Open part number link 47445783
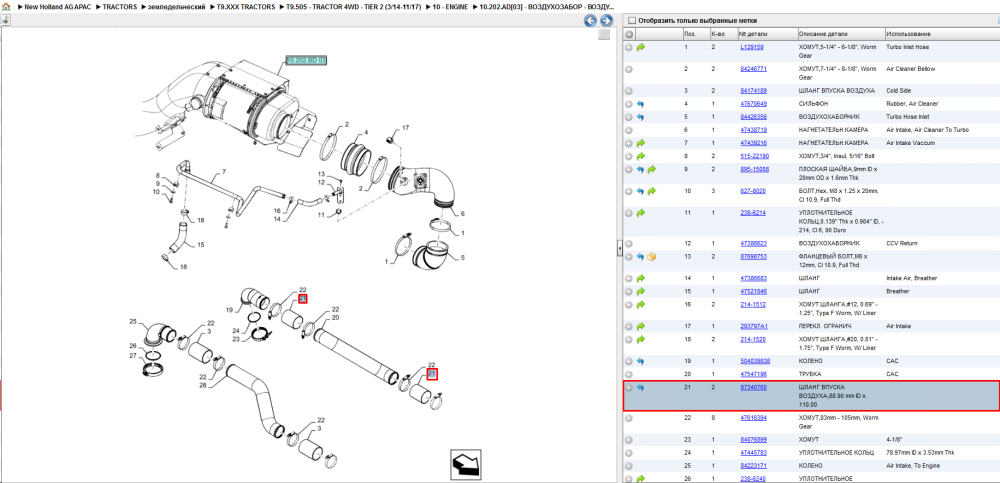The height and width of the screenshot is (483, 1000). tap(753, 453)
